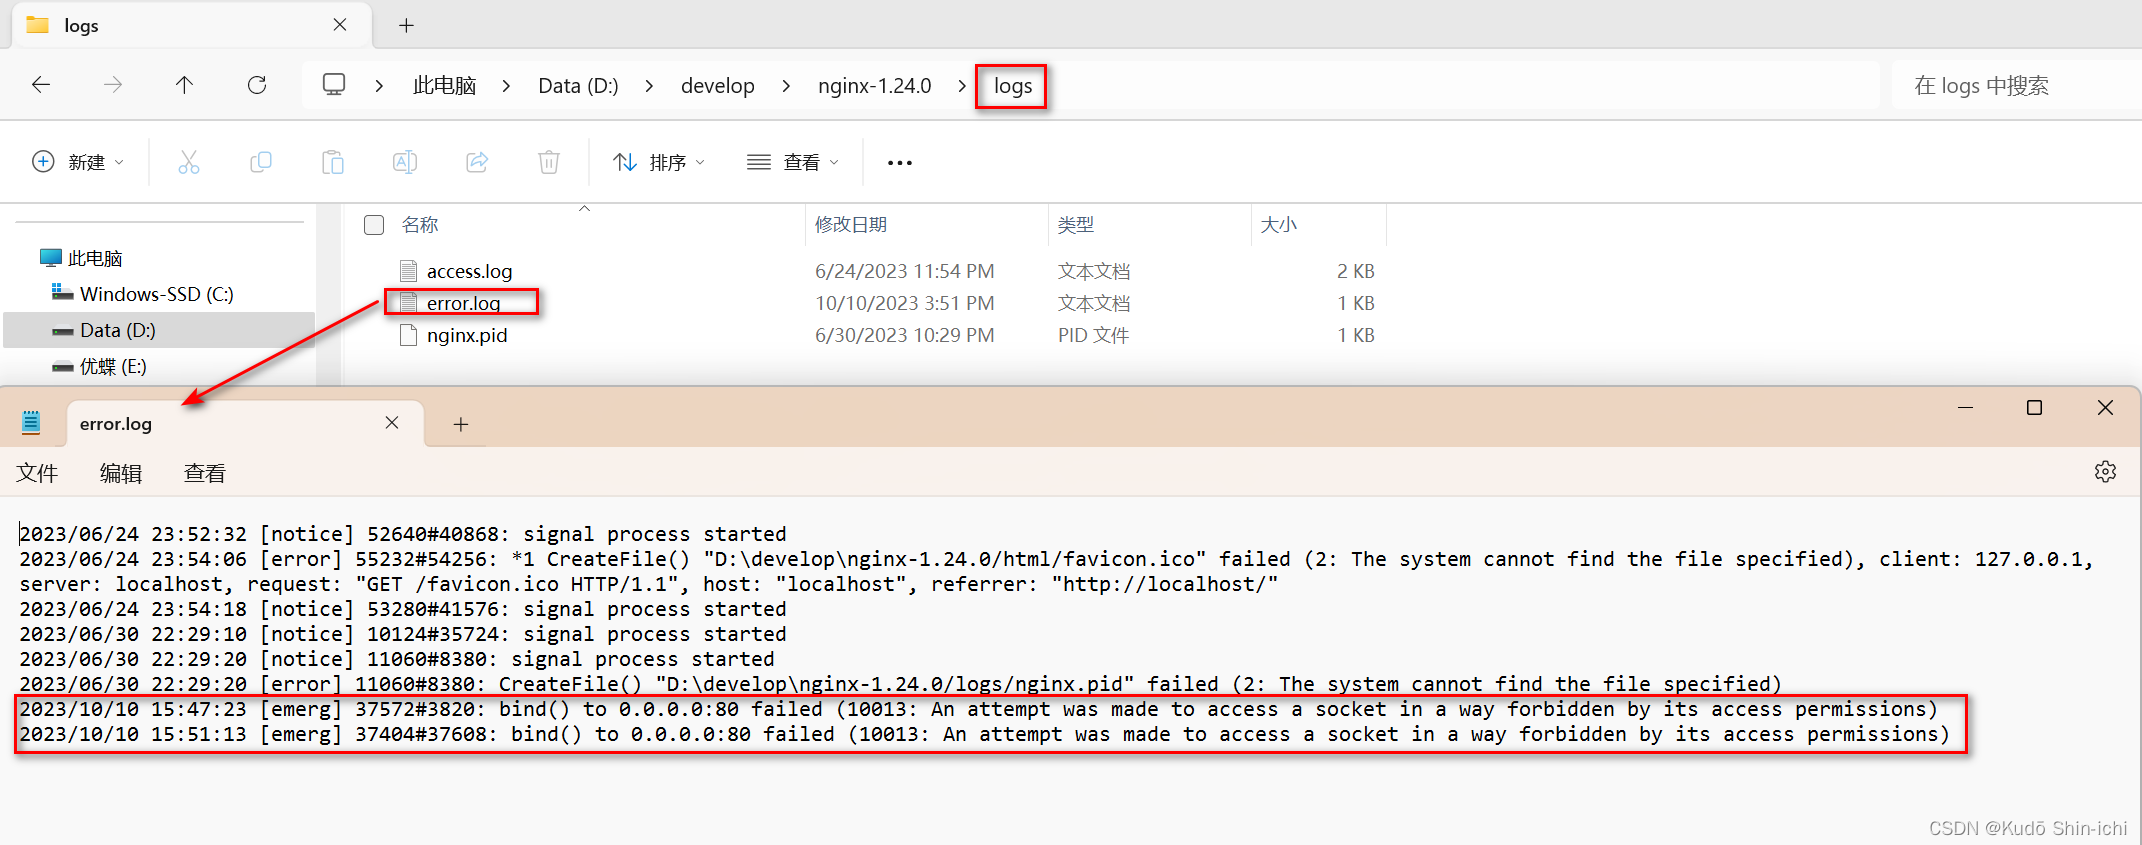The image size is (2142, 845).
Task: Toggle the select-all checkbox beside 名称
Action: tap(374, 225)
